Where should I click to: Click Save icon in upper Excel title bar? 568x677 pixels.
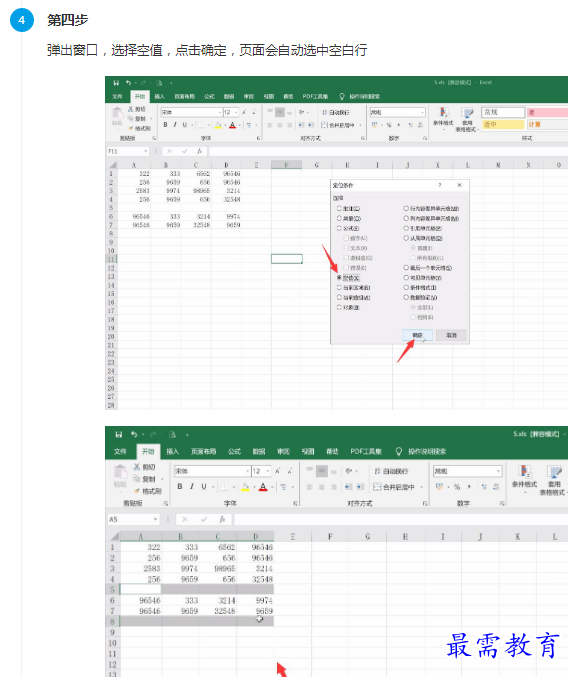tap(116, 82)
